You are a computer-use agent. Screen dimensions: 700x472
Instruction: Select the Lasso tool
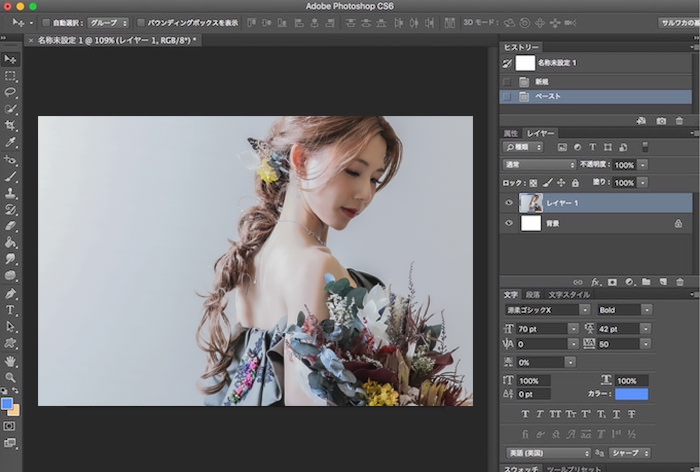coord(10,92)
